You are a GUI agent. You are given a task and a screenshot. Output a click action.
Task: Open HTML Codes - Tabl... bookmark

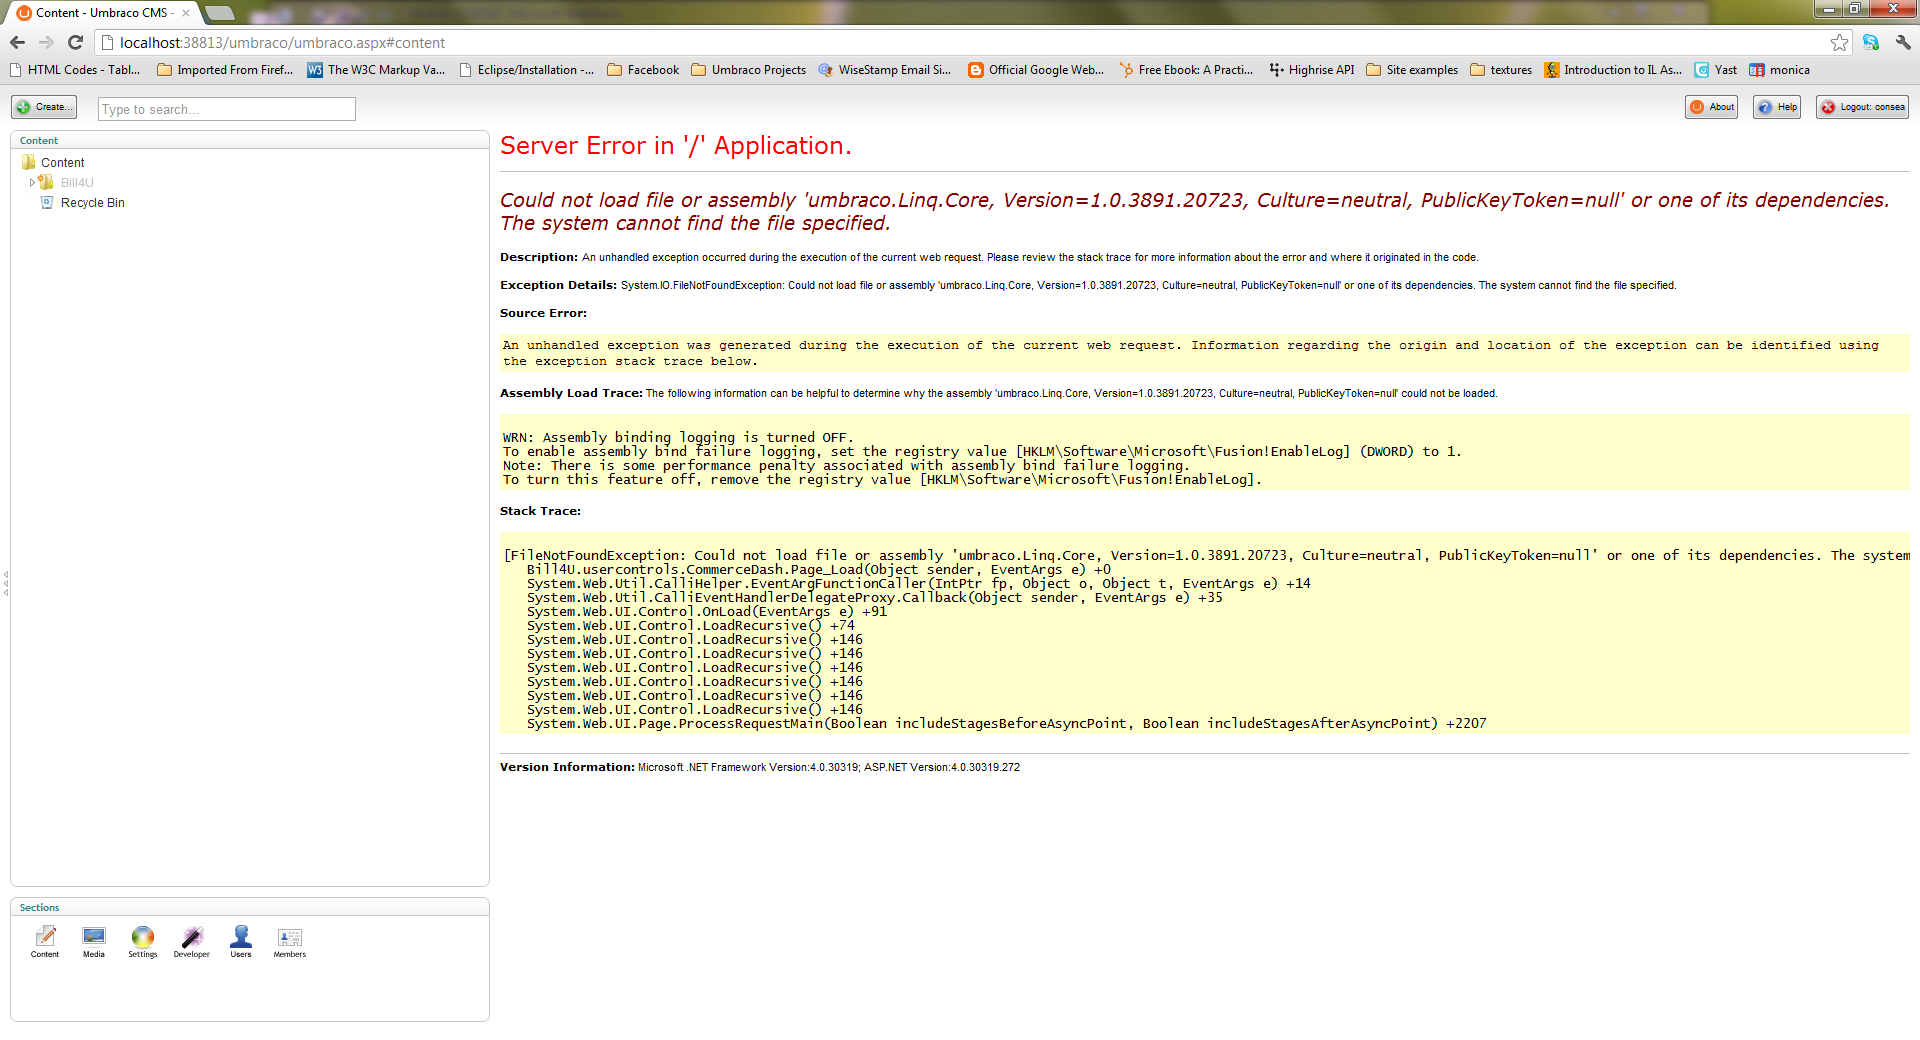(75, 70)
